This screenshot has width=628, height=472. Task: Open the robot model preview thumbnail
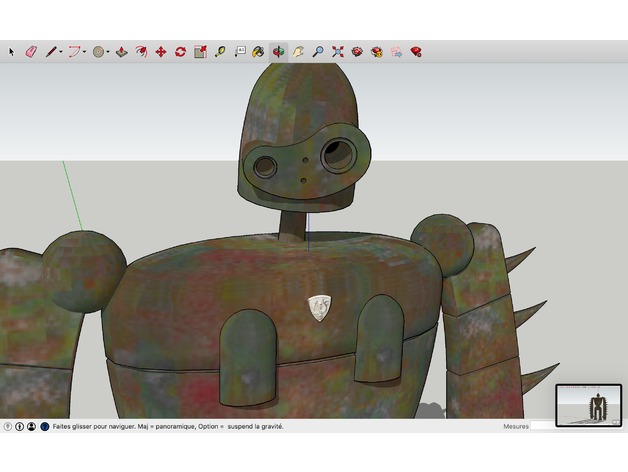(589, 405)
